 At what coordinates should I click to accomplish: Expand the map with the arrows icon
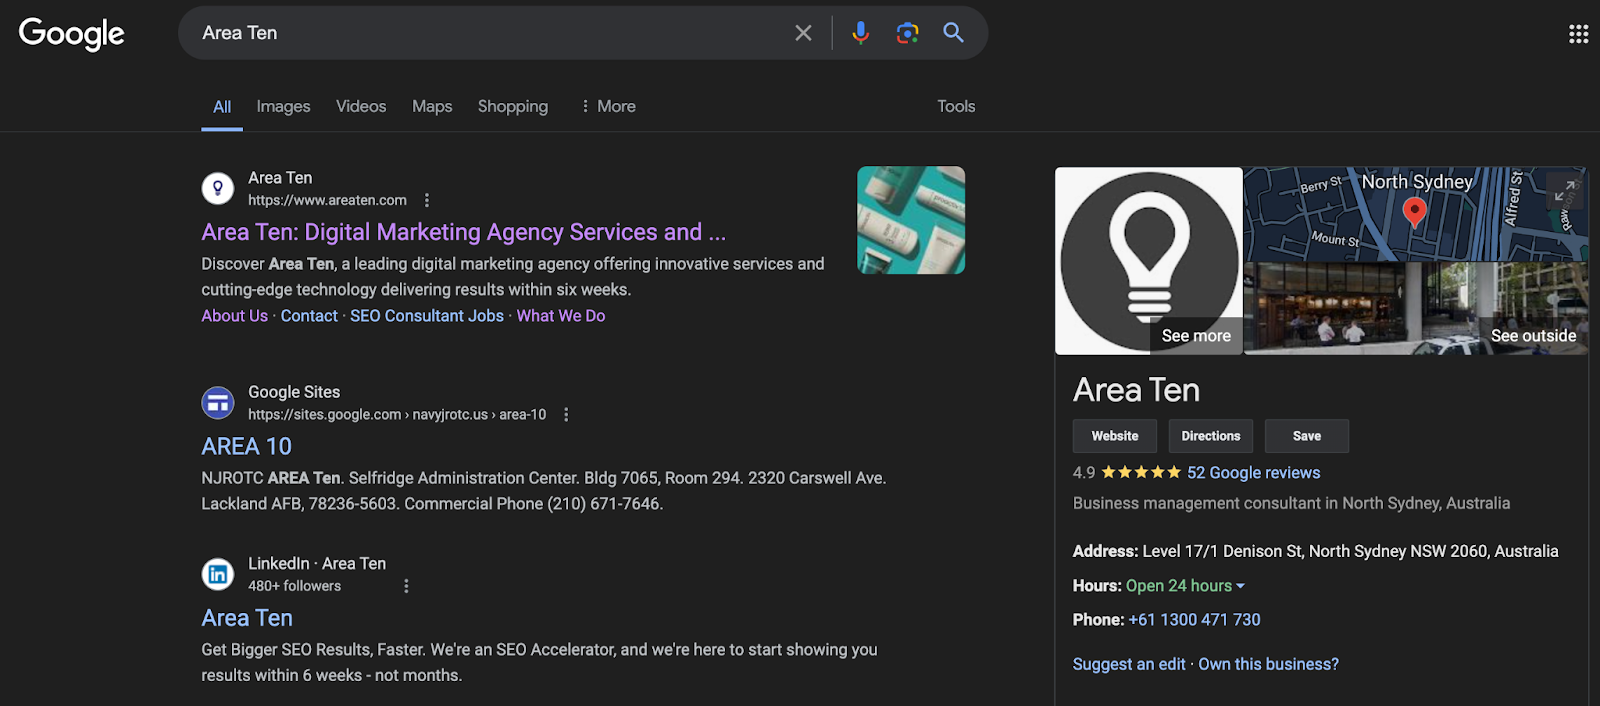point(1565,189)
